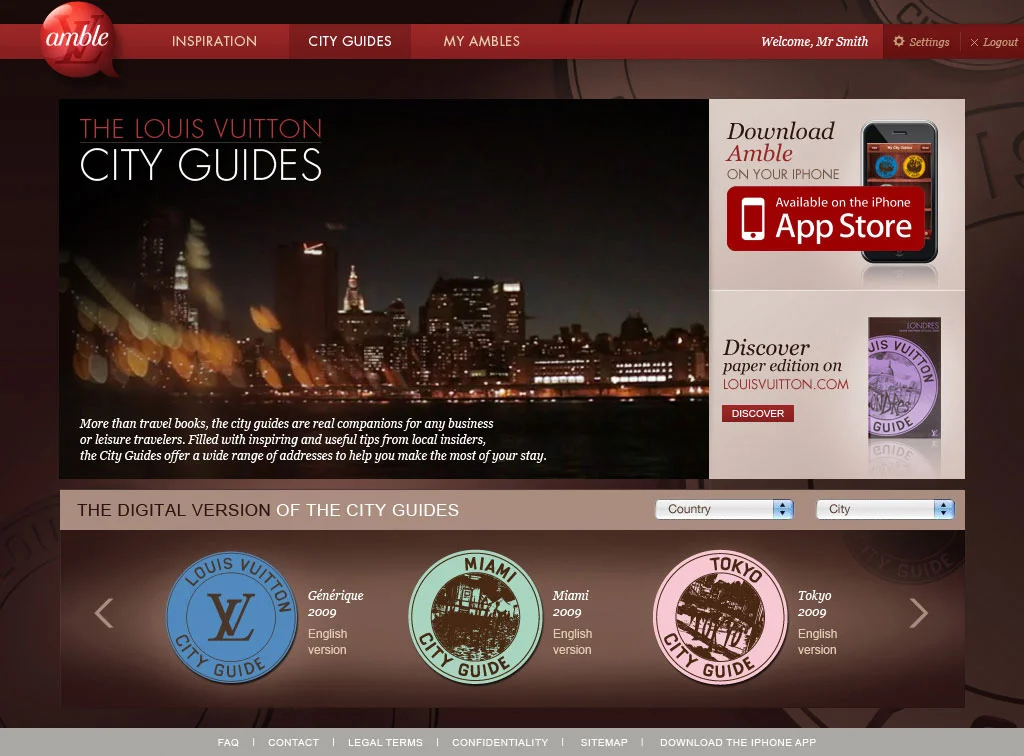Go to next city guides arrow
1024x756 pixels.
(918, 613)
